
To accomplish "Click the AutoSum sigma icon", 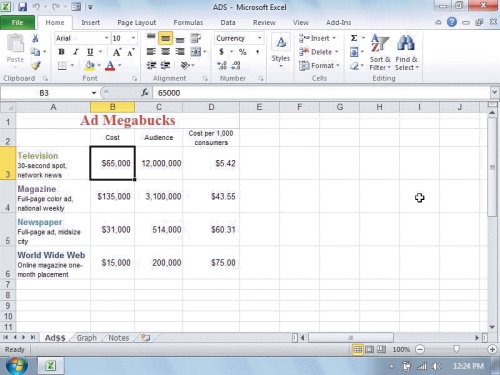I will coord(354,38).
